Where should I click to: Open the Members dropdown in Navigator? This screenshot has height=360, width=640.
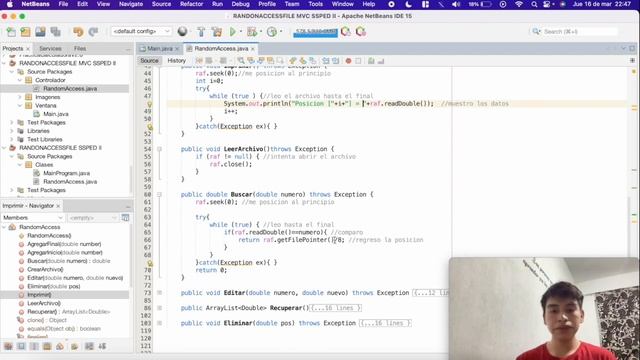33,218
